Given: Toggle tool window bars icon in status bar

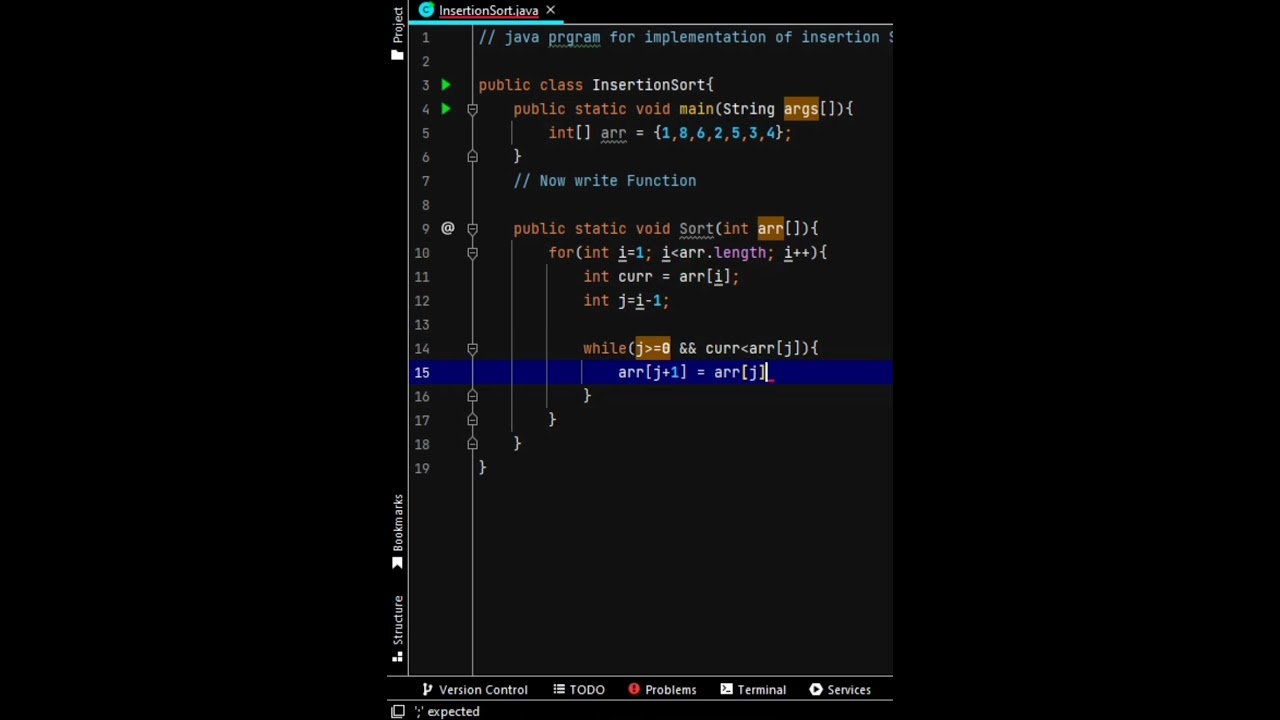Looking at the screenshot, I should click(x=397, y=711).
